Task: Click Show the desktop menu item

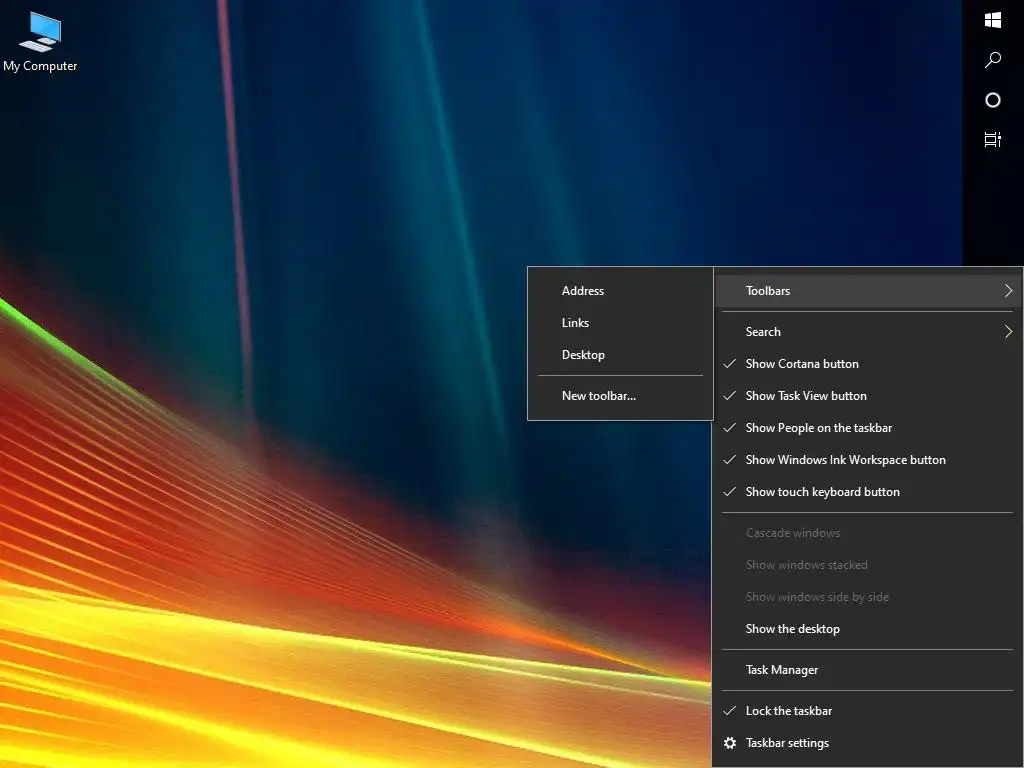Action: pyautogui.click(x=867, y=629)
